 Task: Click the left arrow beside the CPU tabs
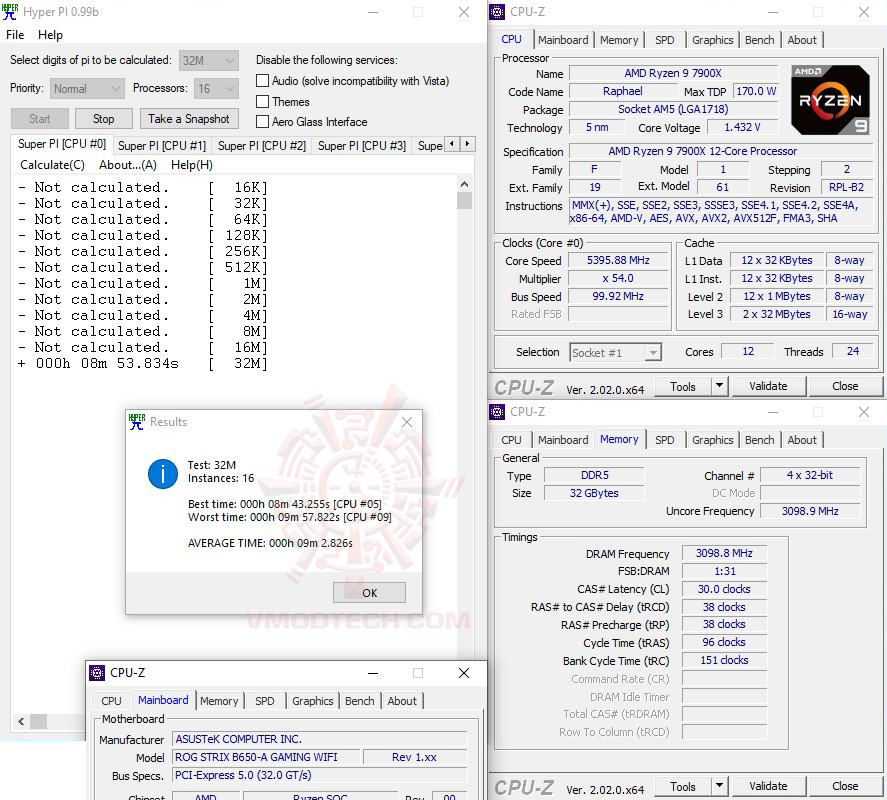pyautogui.click(x=451, y=144)
